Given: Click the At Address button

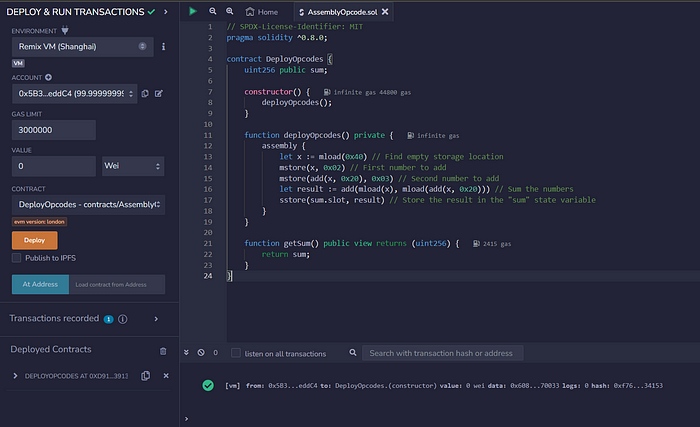Looking at the screenshot, I should (x=39, y=285).
